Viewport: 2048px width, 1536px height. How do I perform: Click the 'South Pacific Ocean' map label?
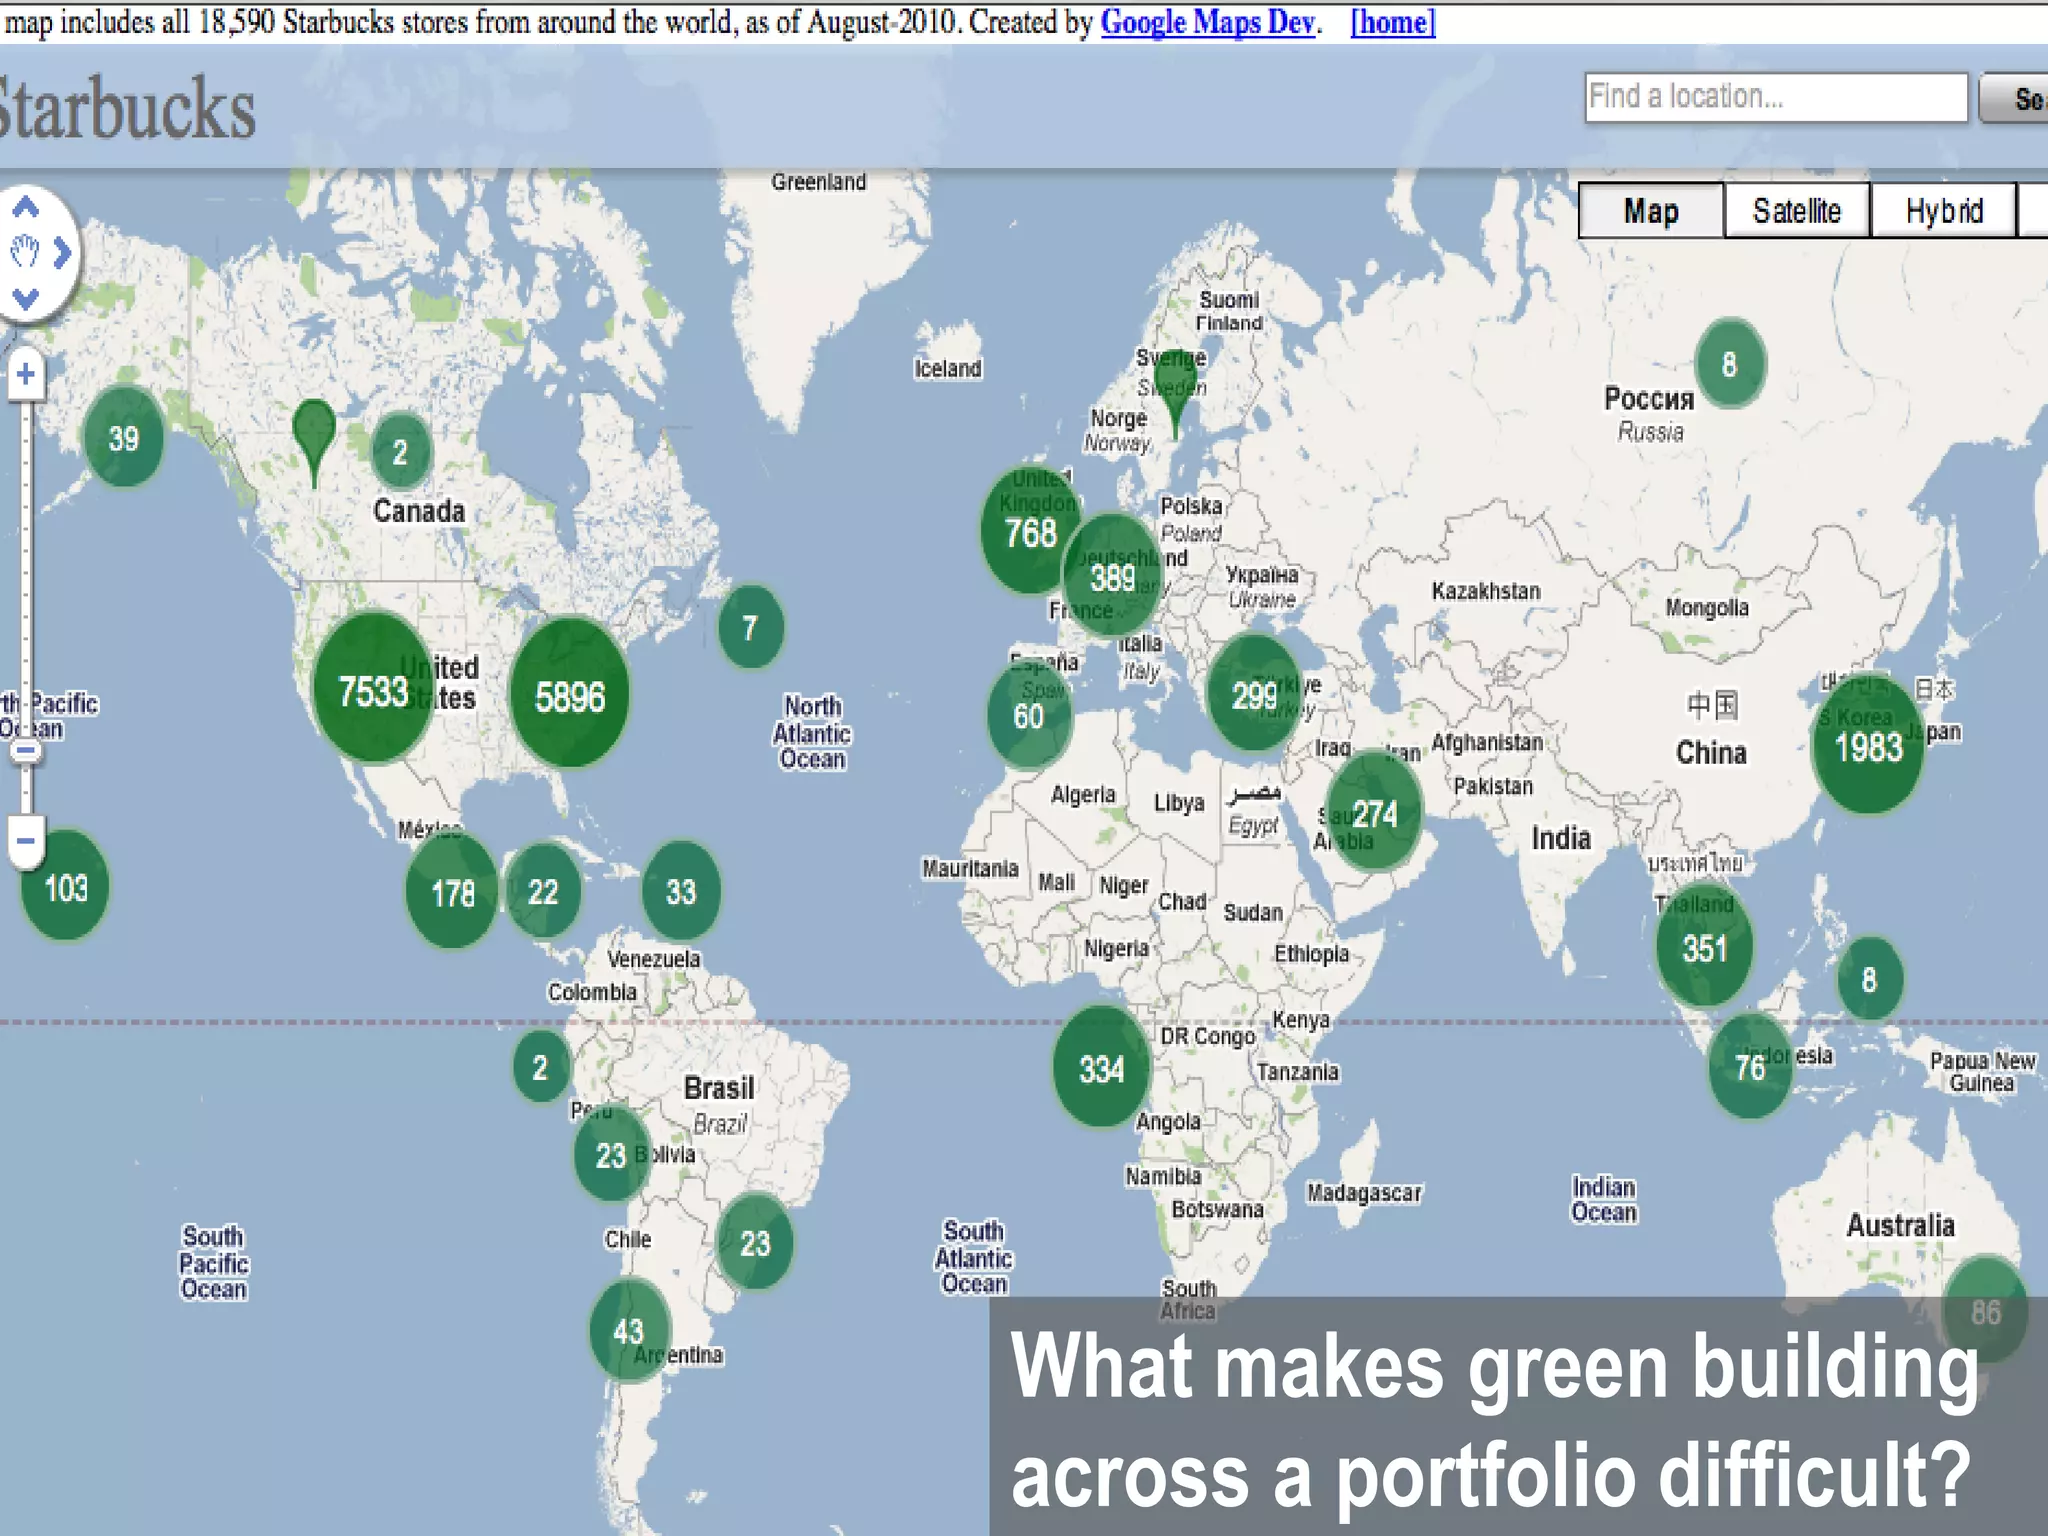tap(213, 1263)
